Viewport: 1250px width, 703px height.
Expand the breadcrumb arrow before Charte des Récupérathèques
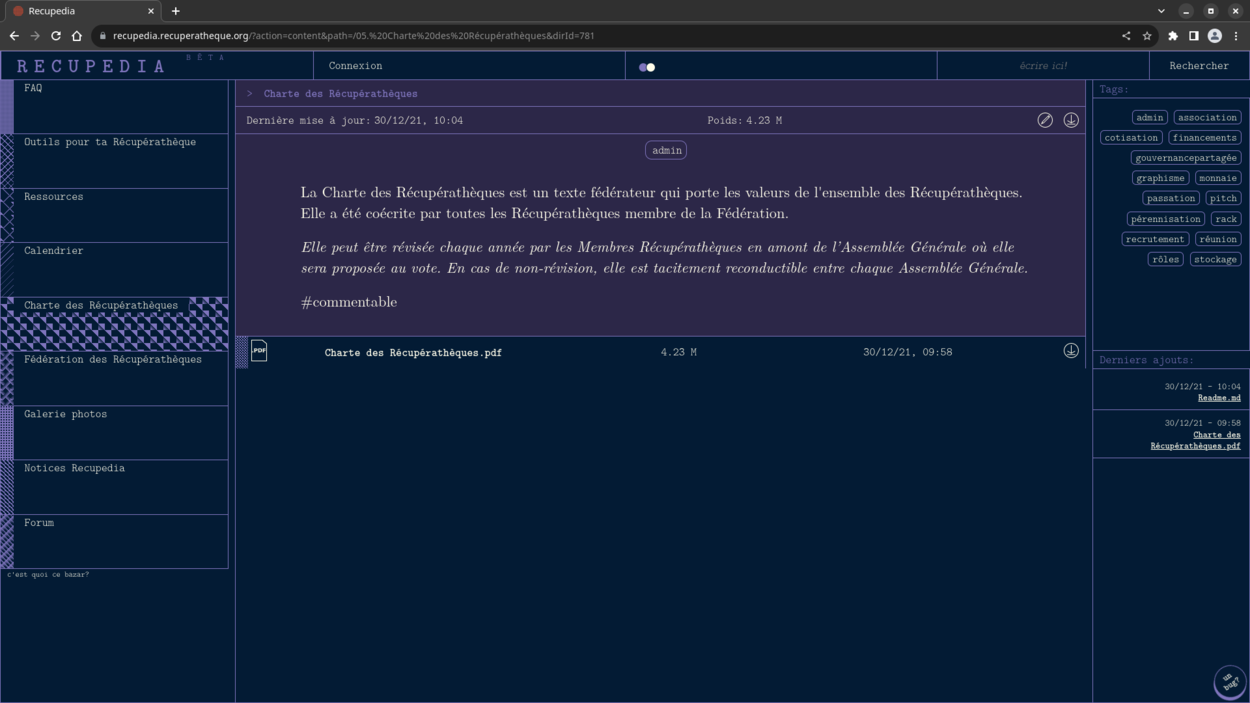tap(250, 94)
